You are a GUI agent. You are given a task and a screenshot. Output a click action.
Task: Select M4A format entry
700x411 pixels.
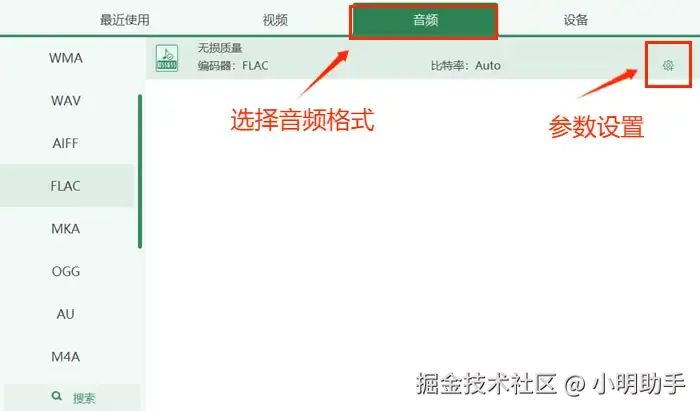66,357
